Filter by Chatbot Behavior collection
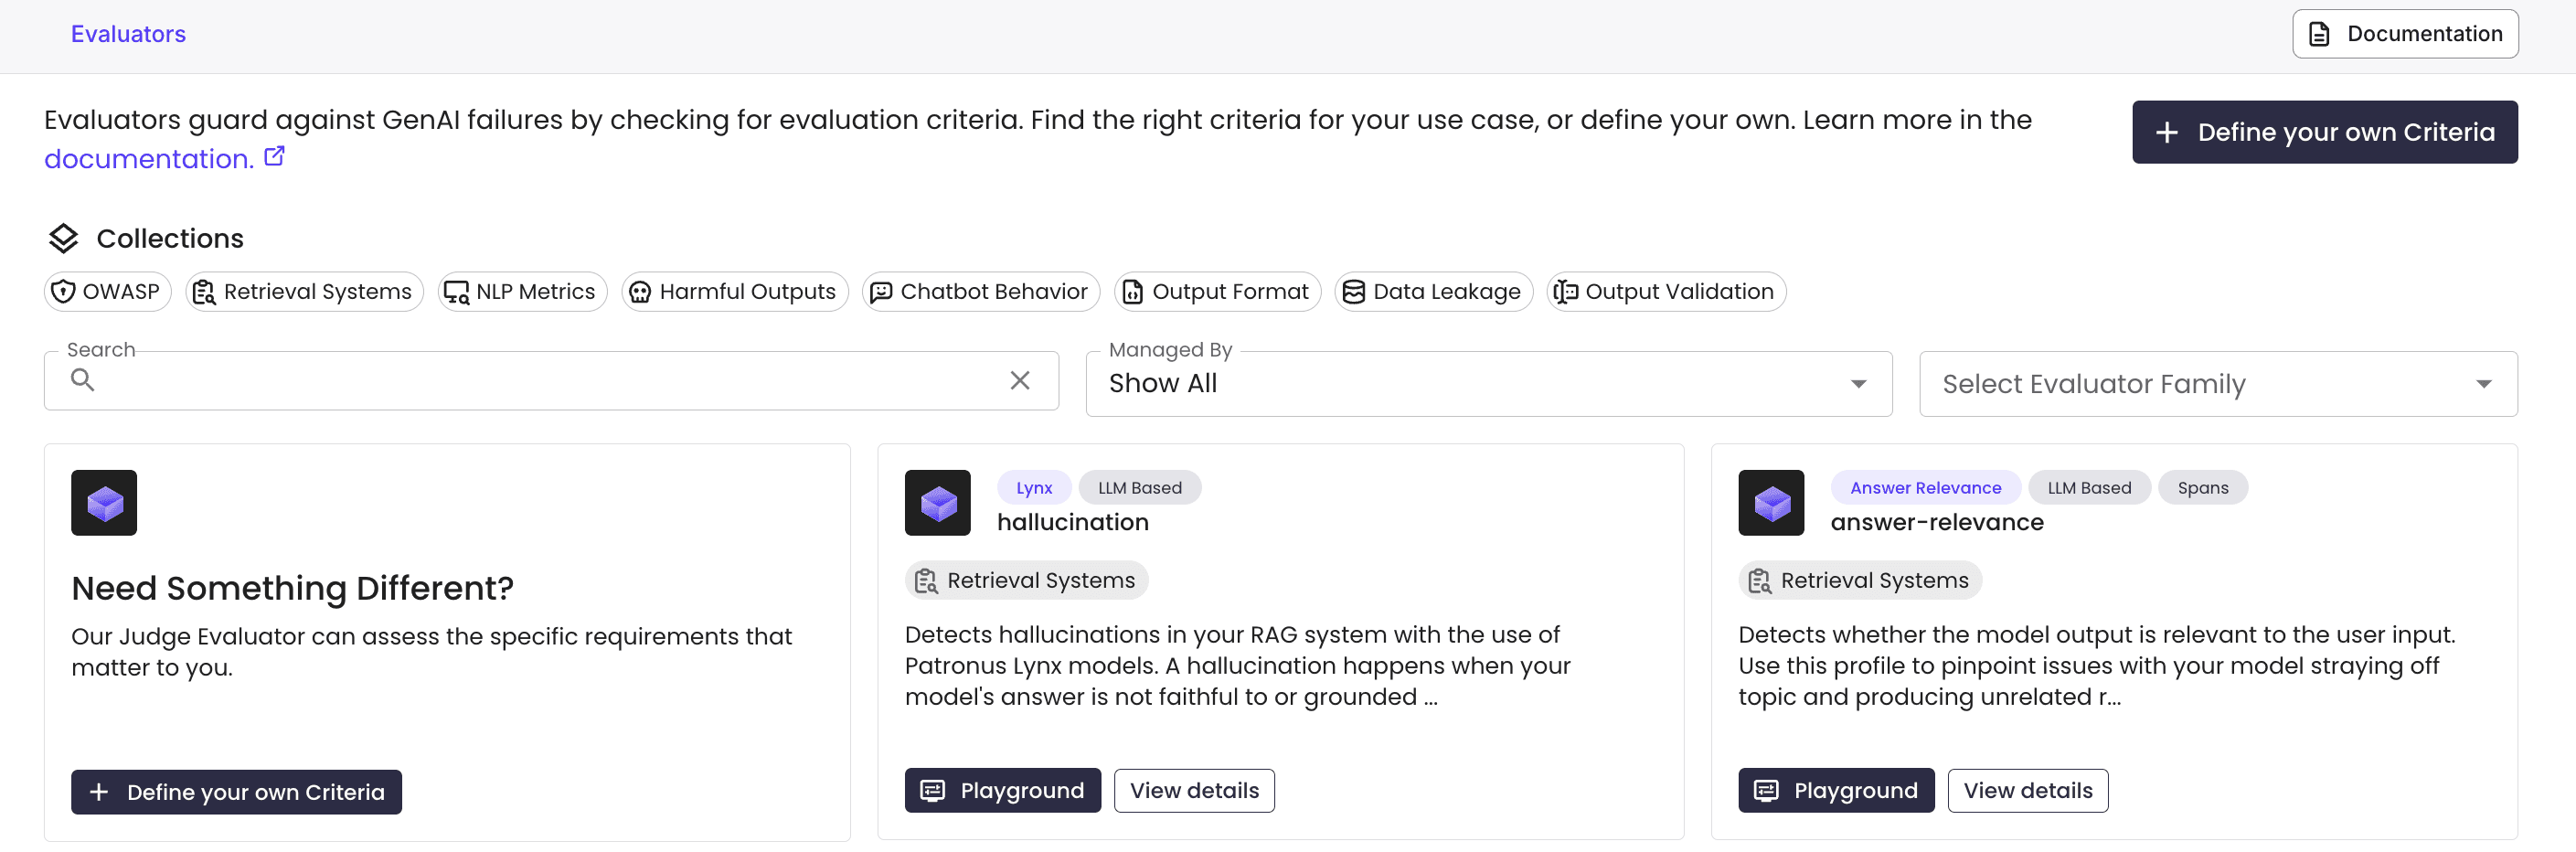Viewport: 2576px width, 852px height. coord(980,292)
